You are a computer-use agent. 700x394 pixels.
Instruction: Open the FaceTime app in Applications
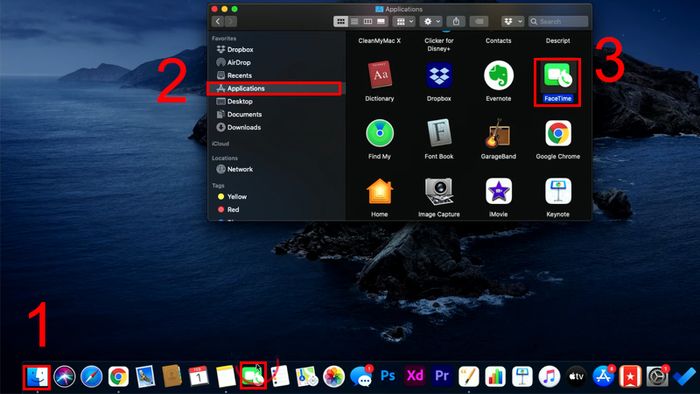(x=558, y=76)
